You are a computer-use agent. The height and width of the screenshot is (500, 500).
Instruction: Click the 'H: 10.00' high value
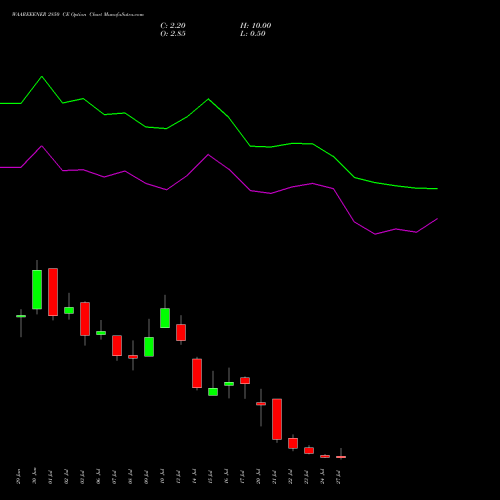pyautogui.click(x=255, y=26)
